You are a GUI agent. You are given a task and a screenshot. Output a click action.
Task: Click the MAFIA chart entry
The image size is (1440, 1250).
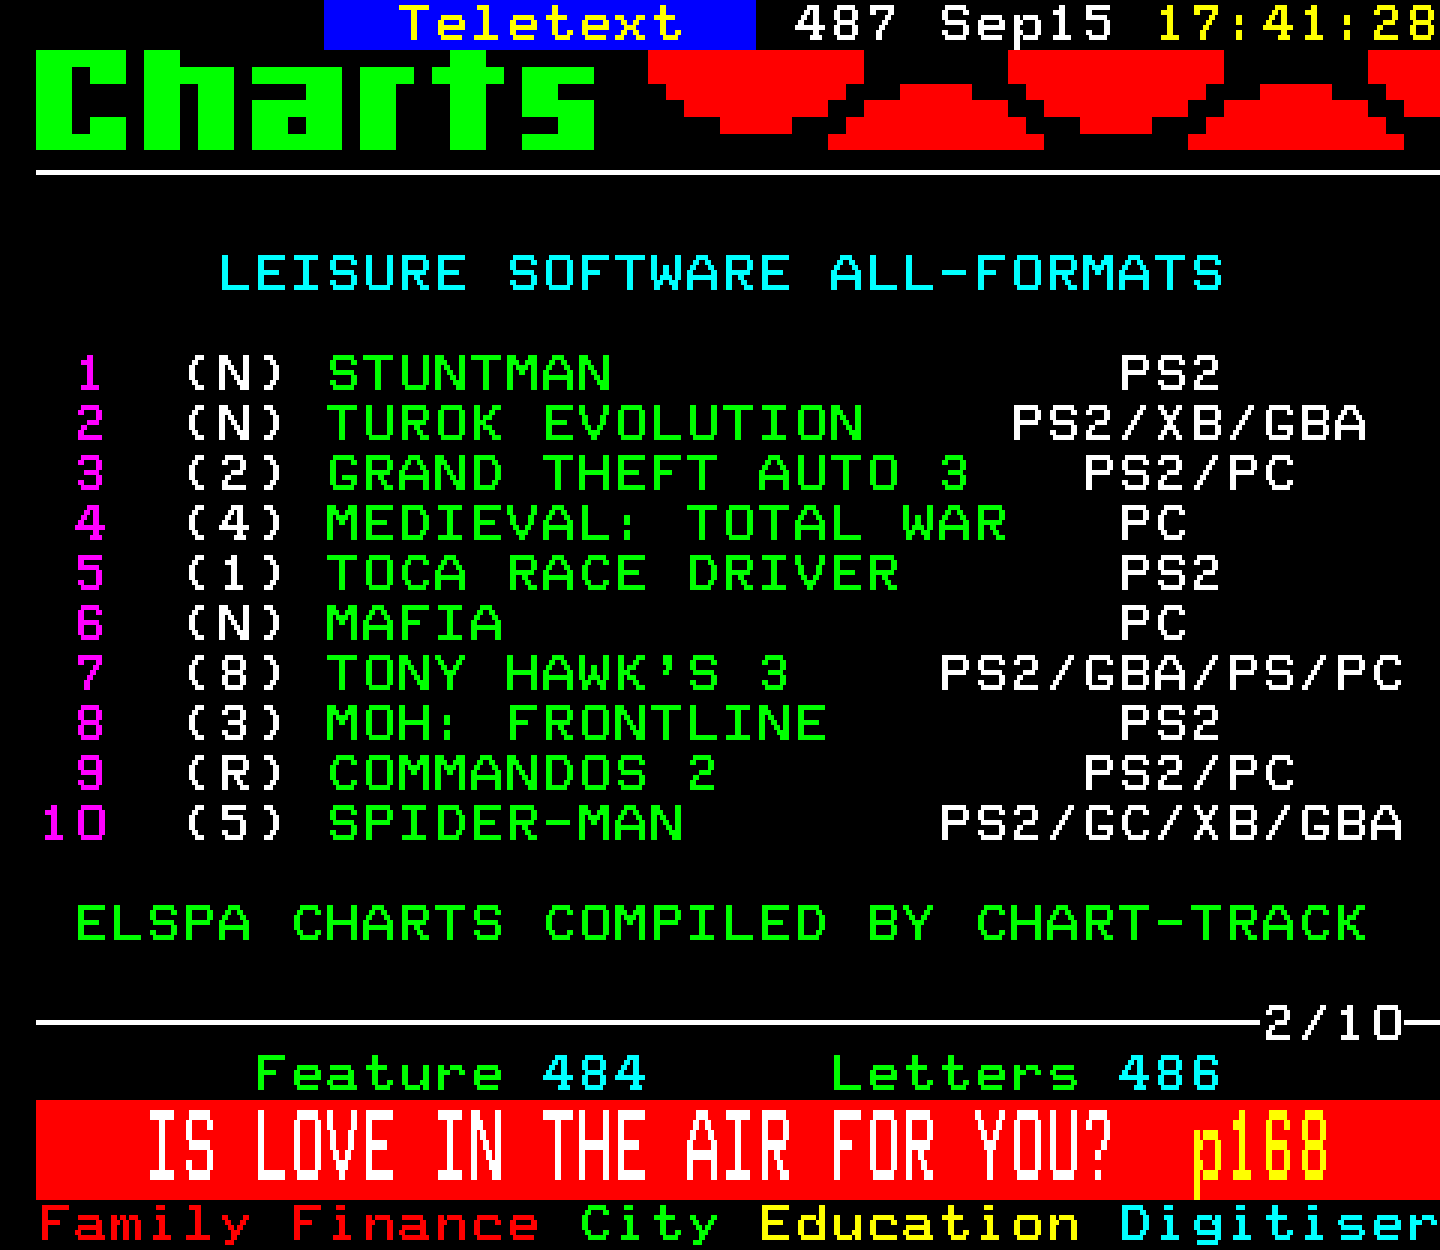coord(415,624)
